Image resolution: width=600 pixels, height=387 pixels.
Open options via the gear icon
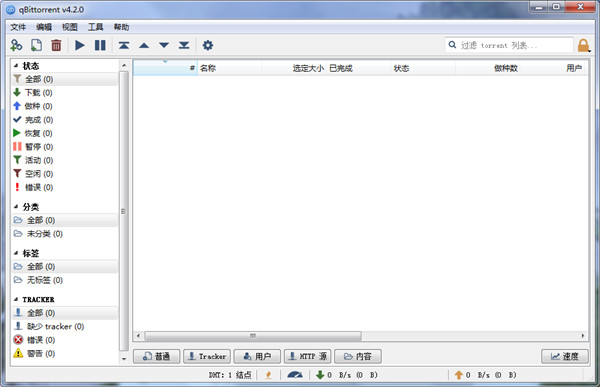[x=208, y=45]
